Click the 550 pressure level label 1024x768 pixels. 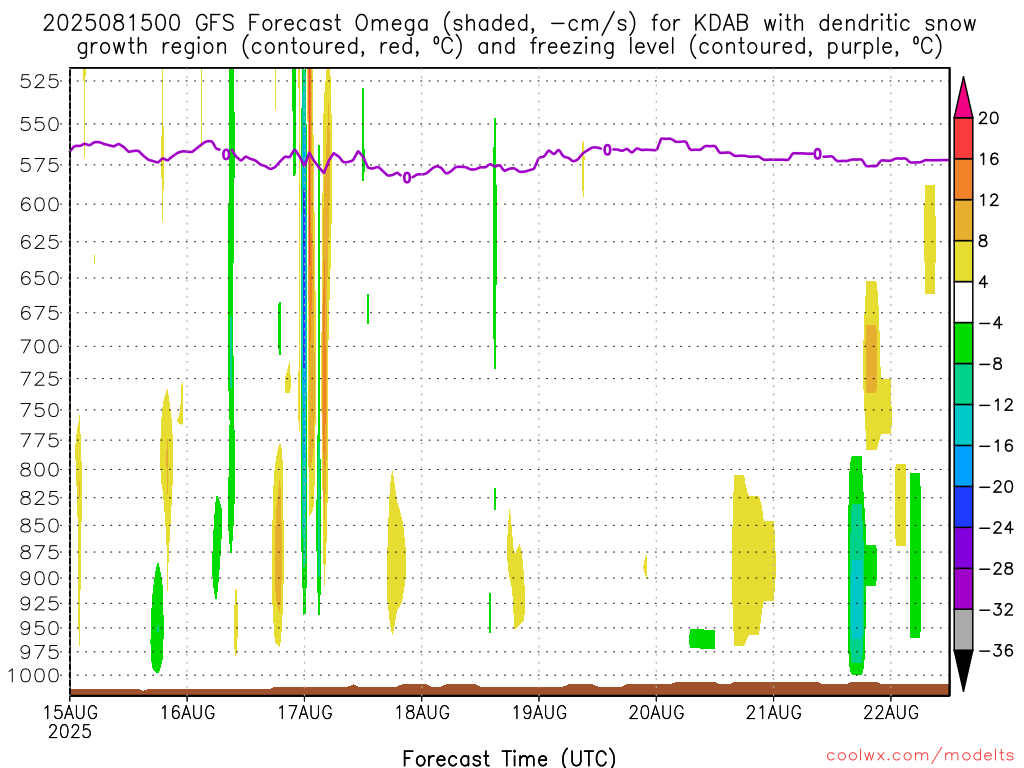click(x=40, y=124)
